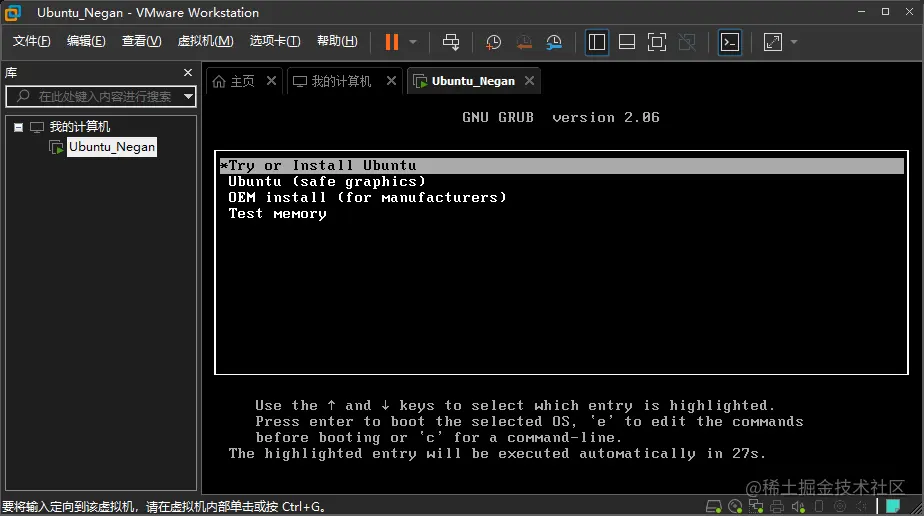Pause the virtual machine with orange pause button
Image resolution: width=924 pixels, height=516 pixels.
coord(392,42)
